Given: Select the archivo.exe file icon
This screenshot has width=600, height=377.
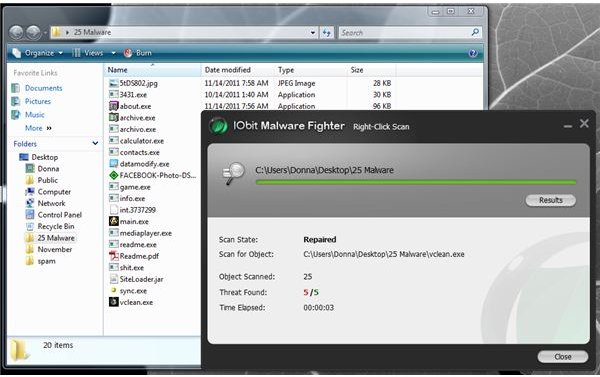Looking at the screenshot, I should pos(114,129).
